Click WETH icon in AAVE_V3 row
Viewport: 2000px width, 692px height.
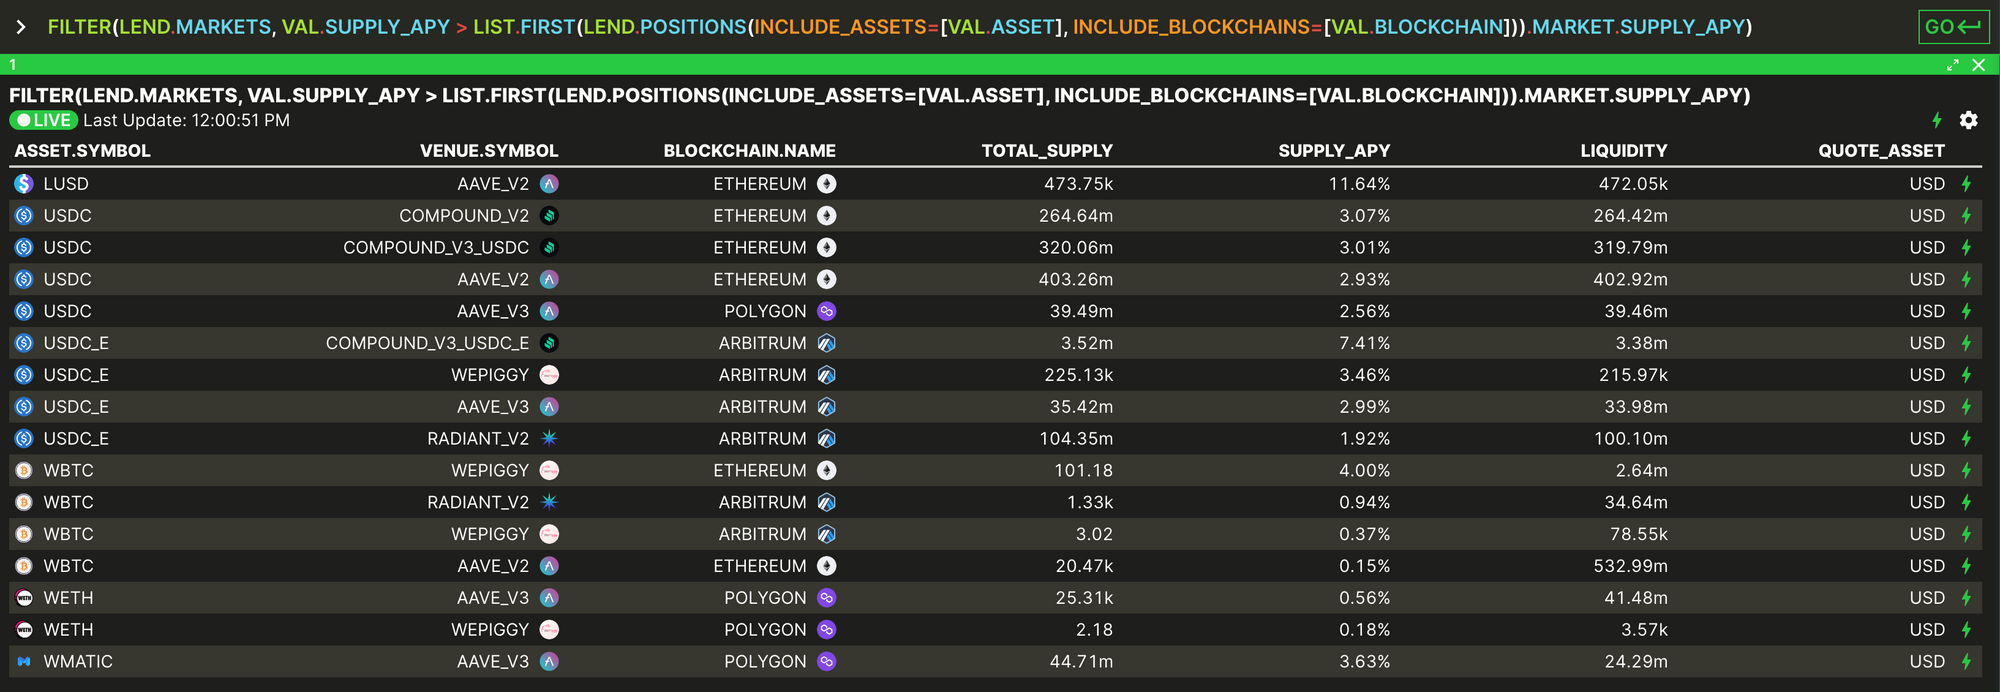[x=24, y=598]
